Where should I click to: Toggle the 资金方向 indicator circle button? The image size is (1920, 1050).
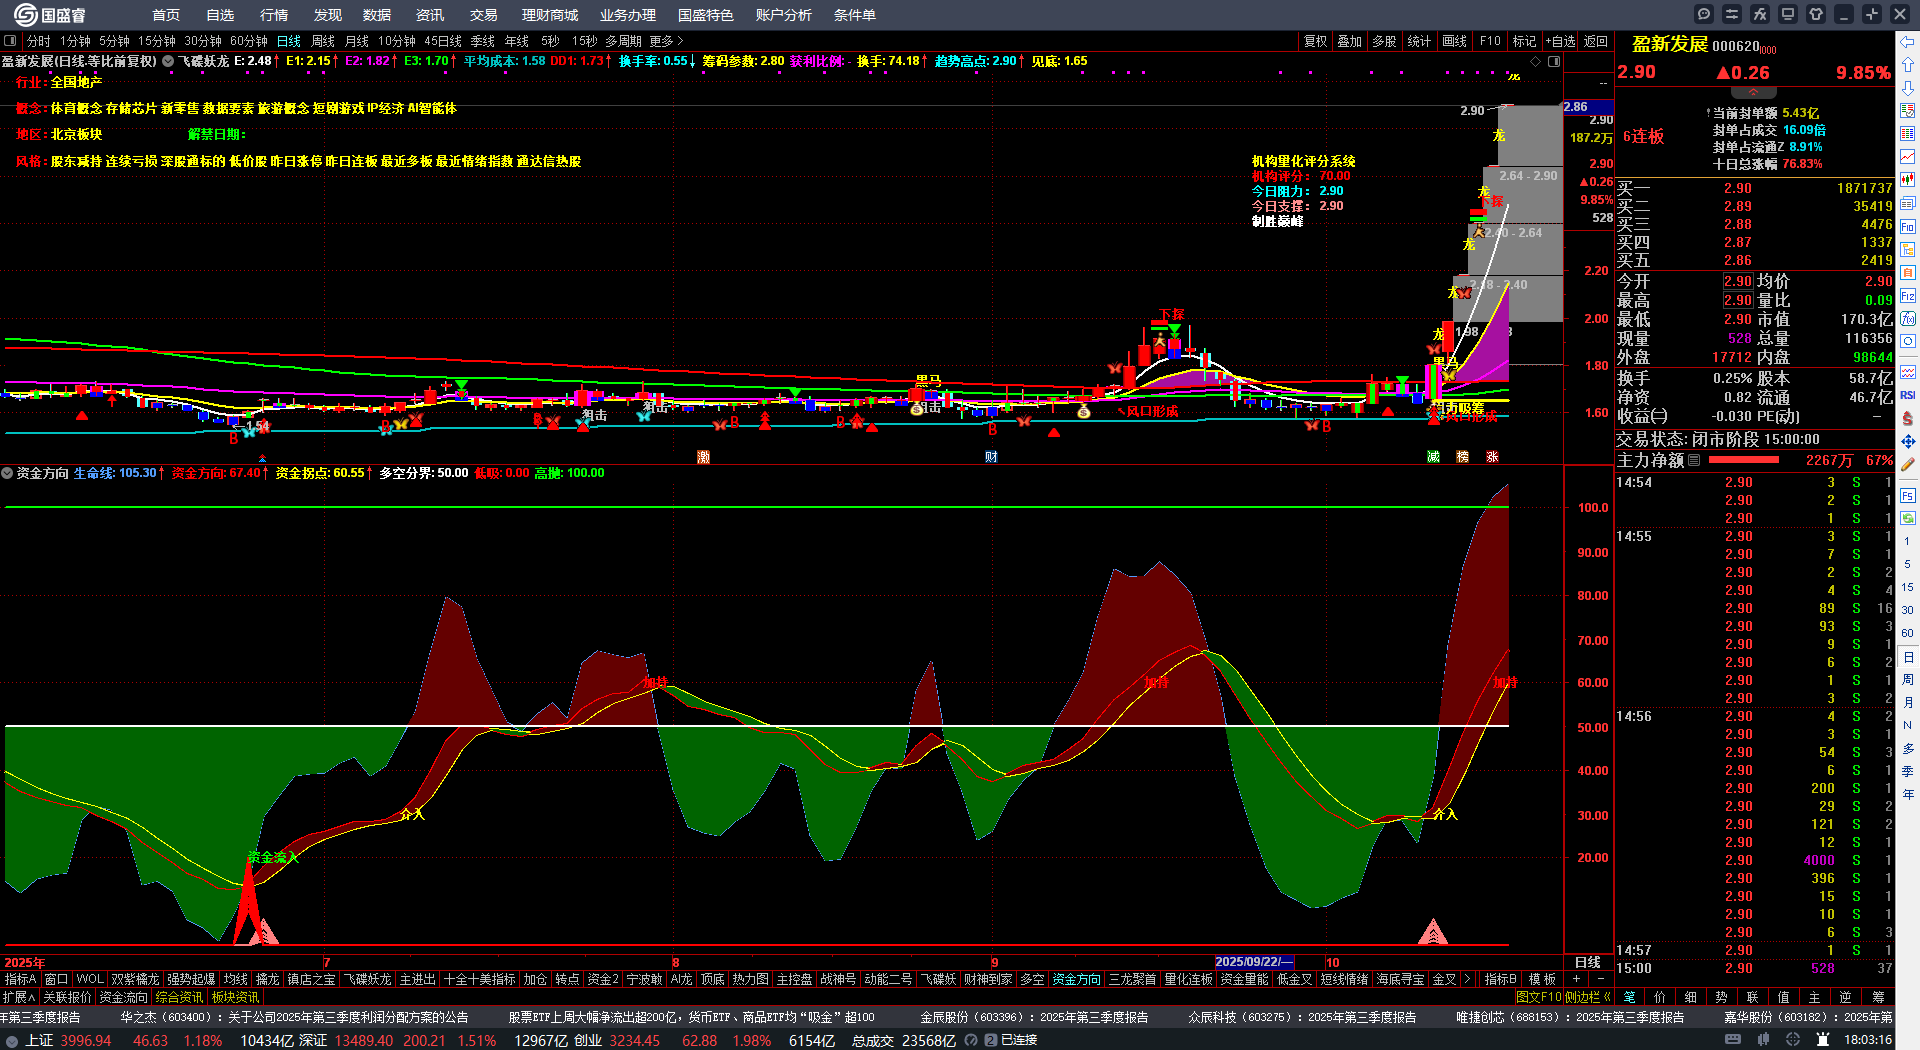coord(8,473)
